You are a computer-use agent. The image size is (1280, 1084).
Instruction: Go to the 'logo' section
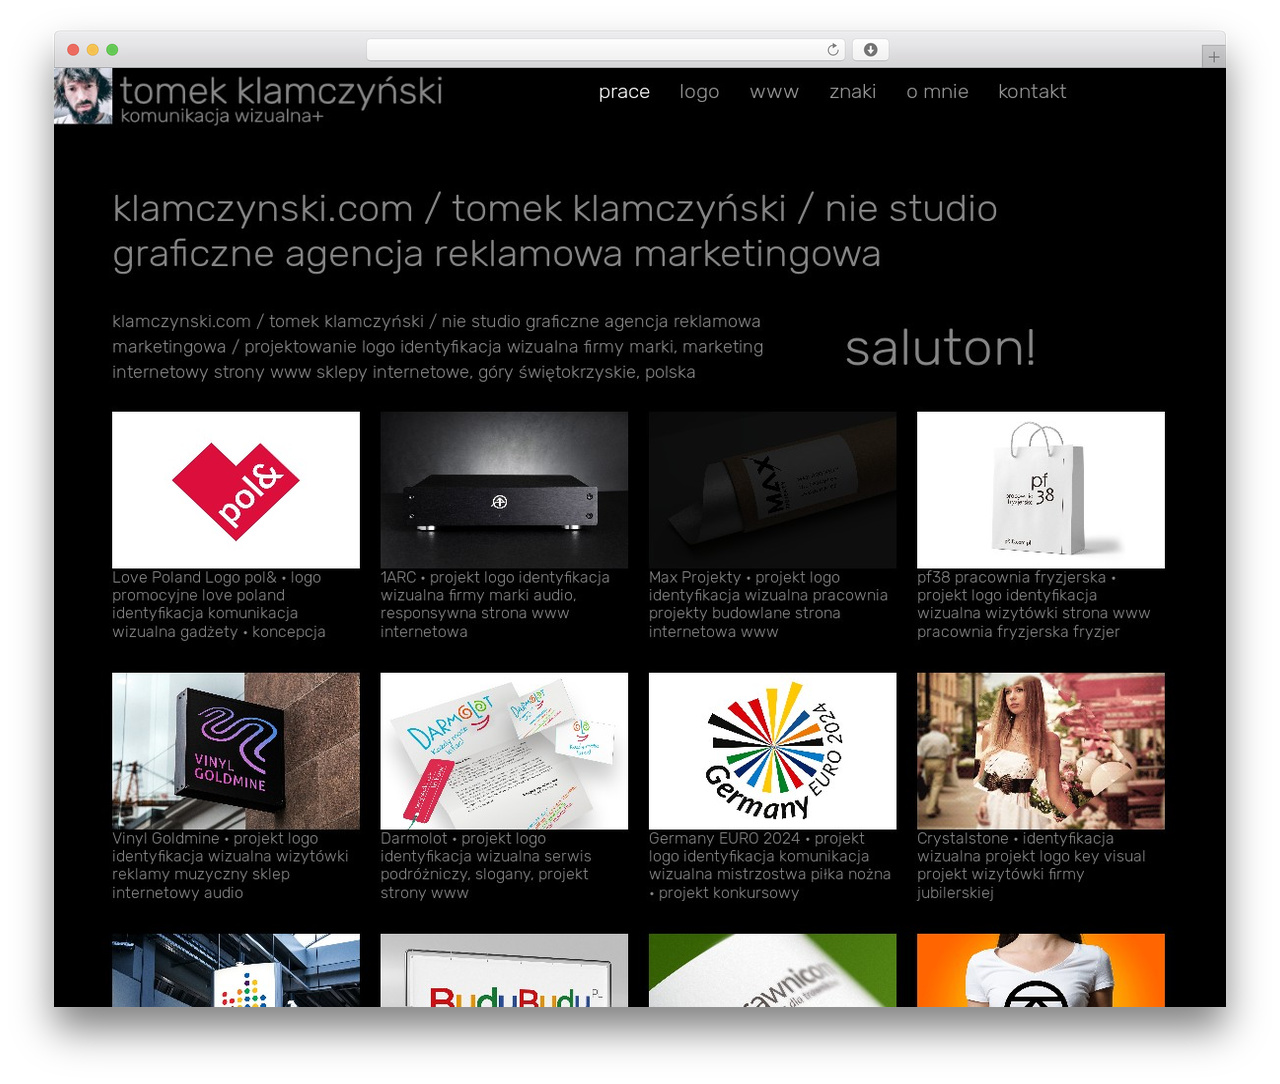pyautogui.click(x=699, y=92)
